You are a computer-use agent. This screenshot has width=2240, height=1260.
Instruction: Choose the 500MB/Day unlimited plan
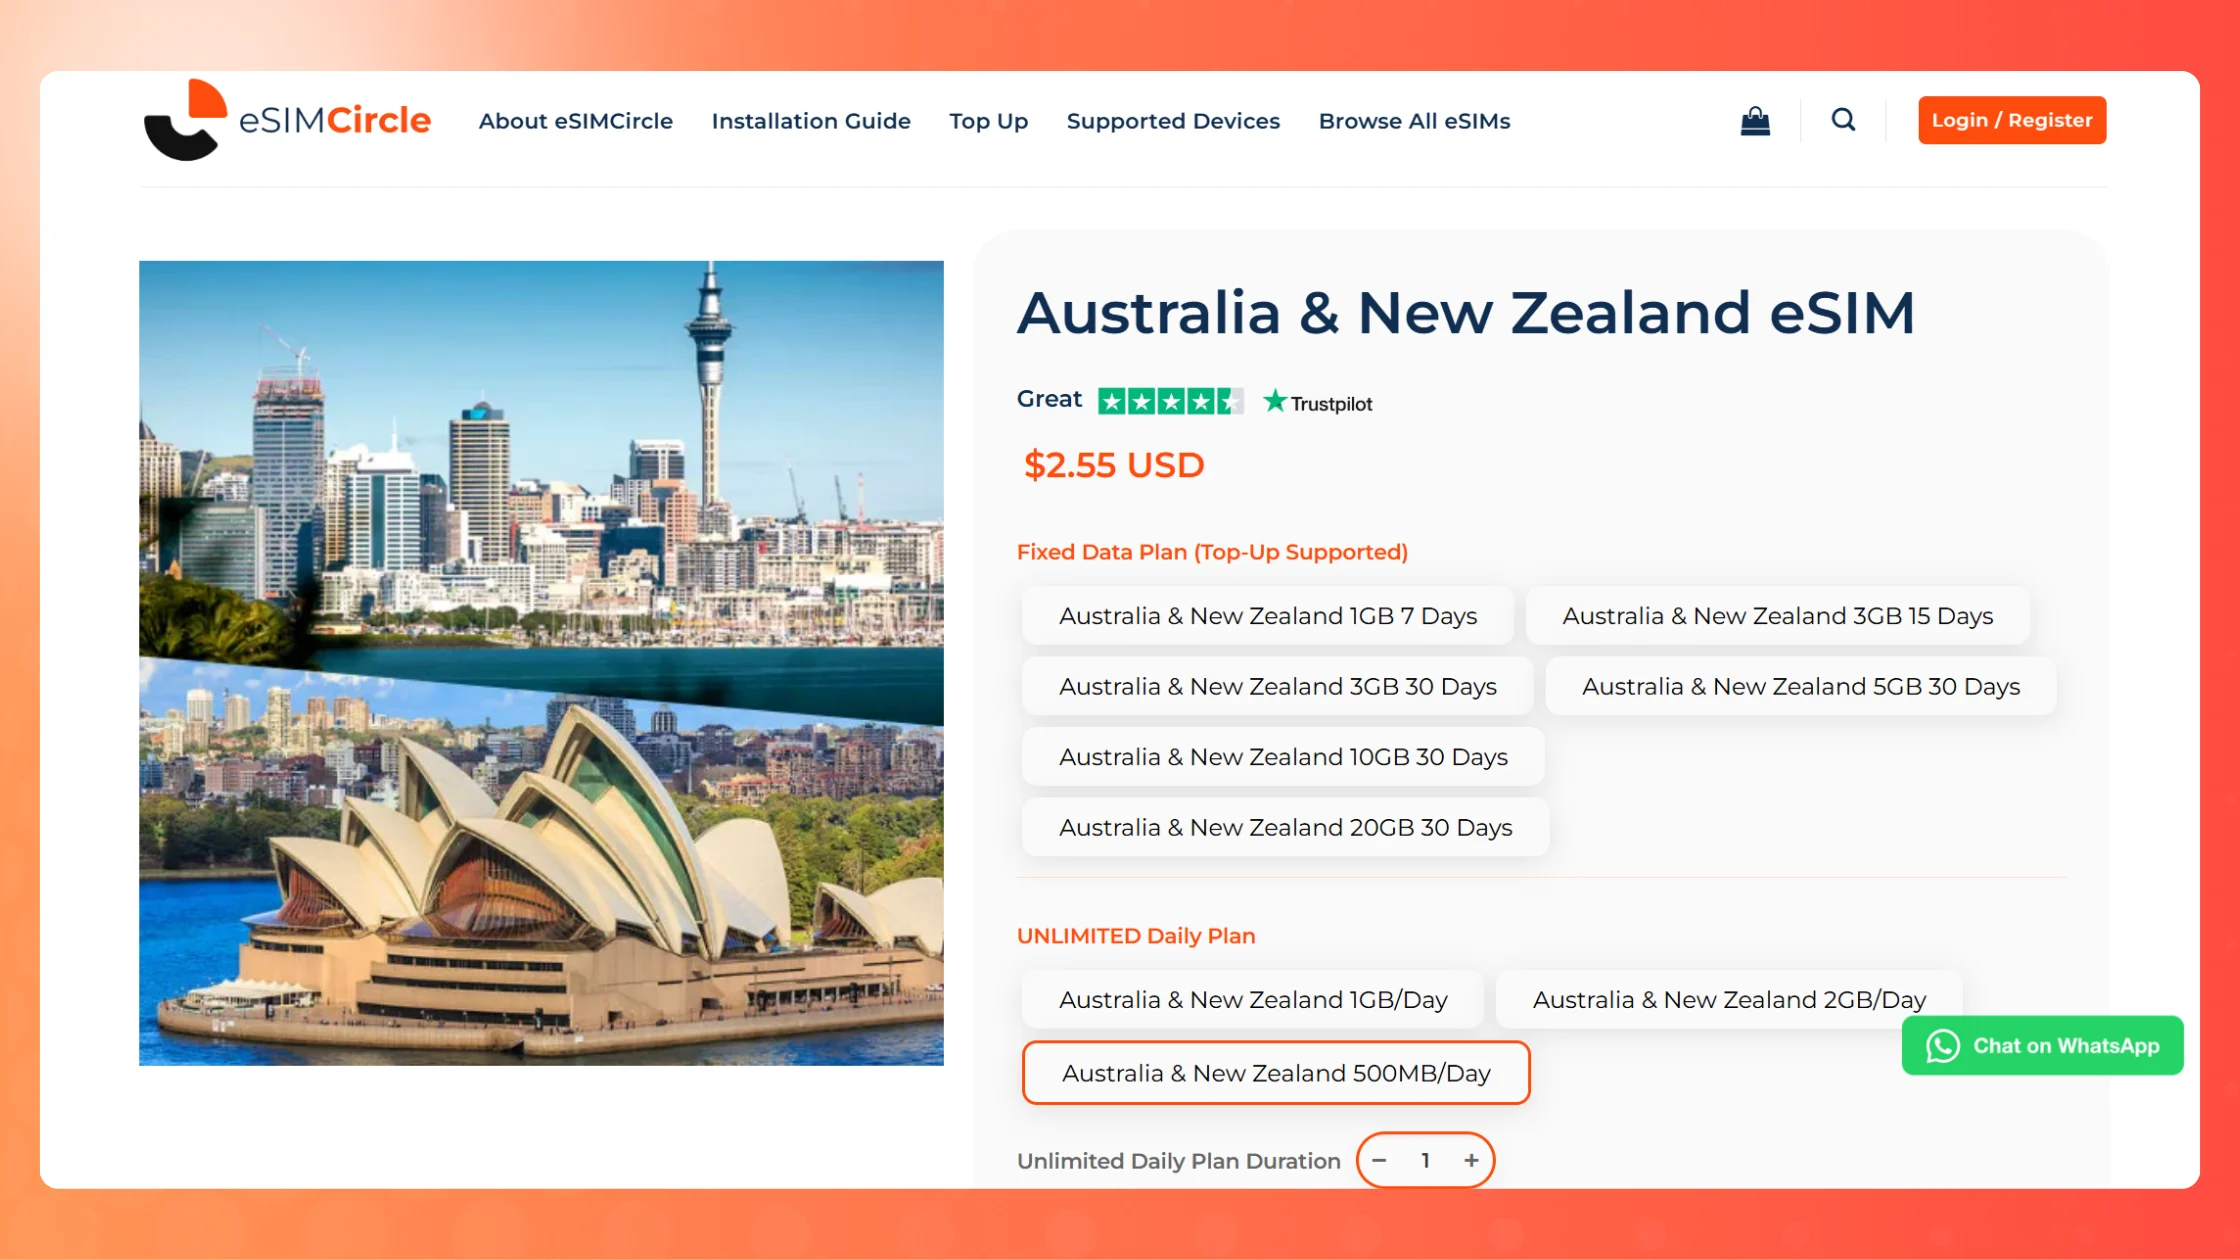point(1275,1073)
